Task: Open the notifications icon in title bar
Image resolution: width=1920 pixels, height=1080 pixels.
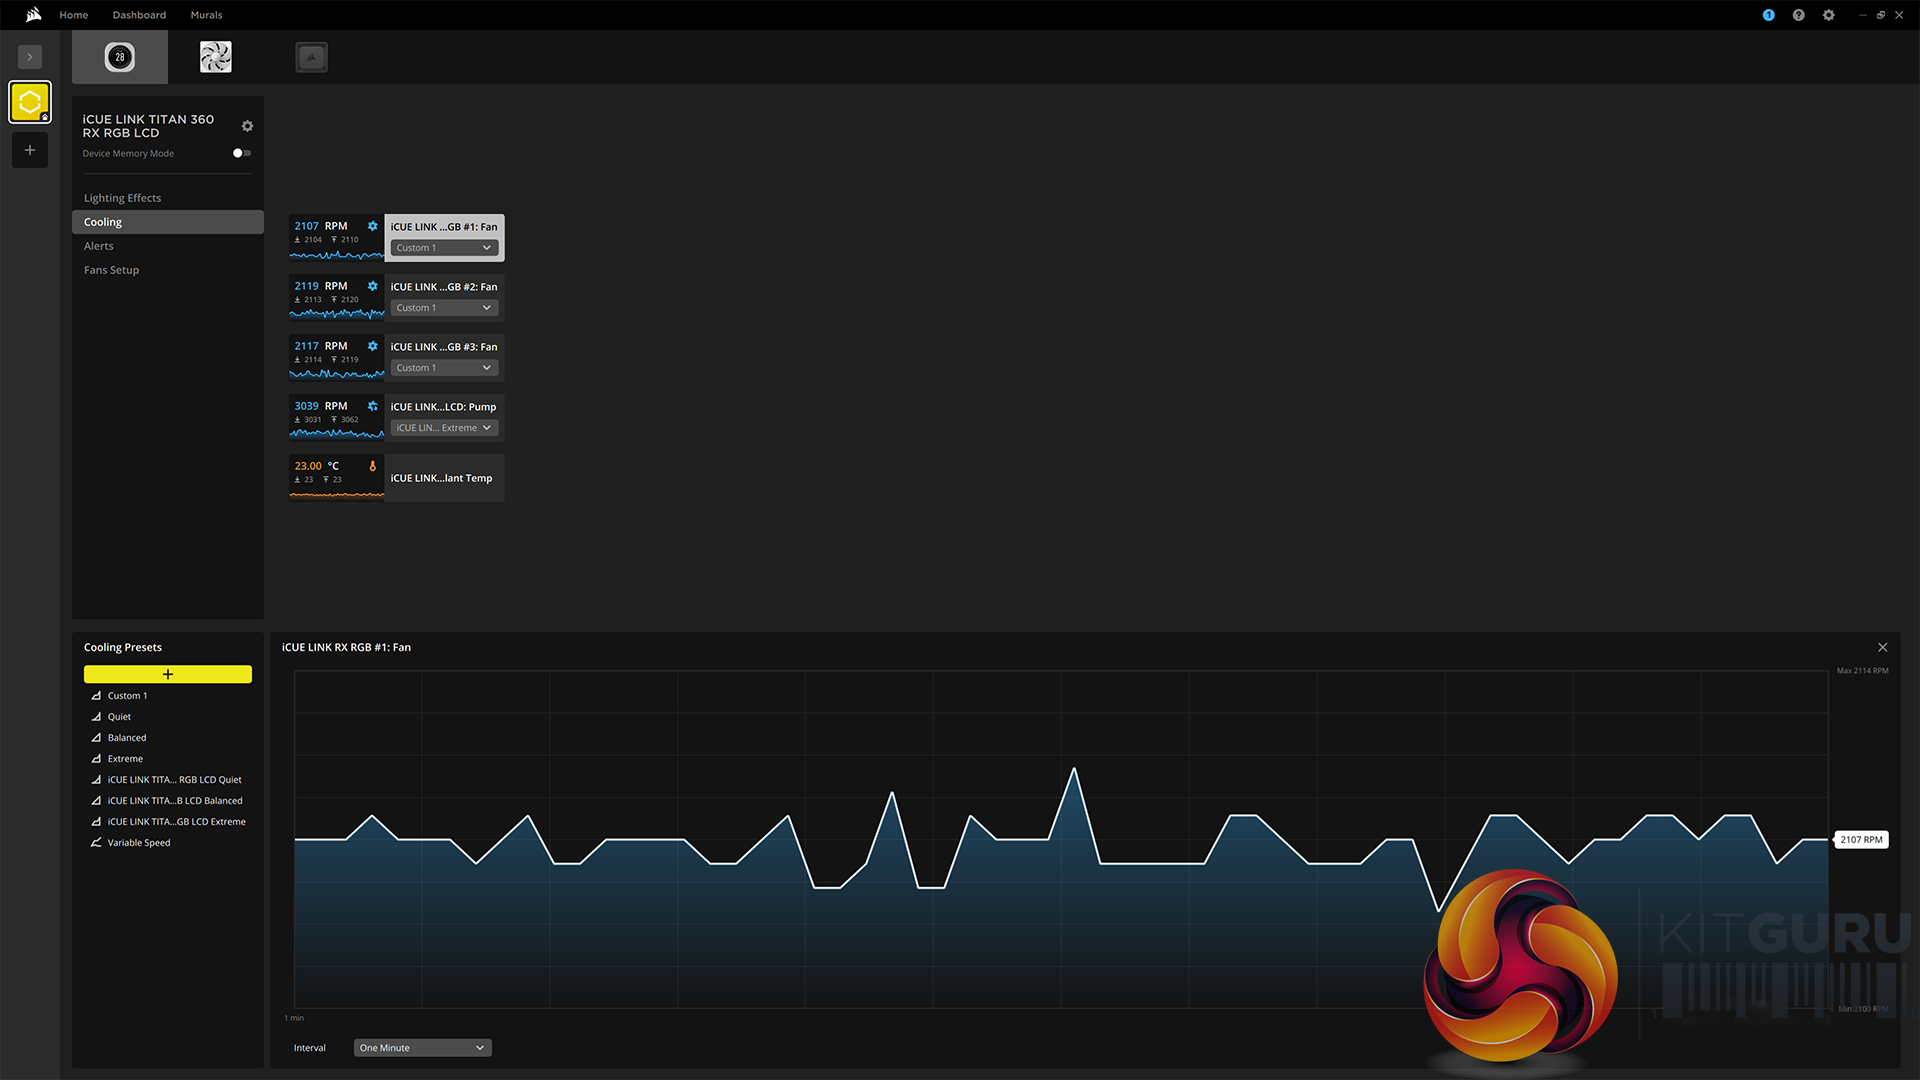Action: pos(1768,15)
